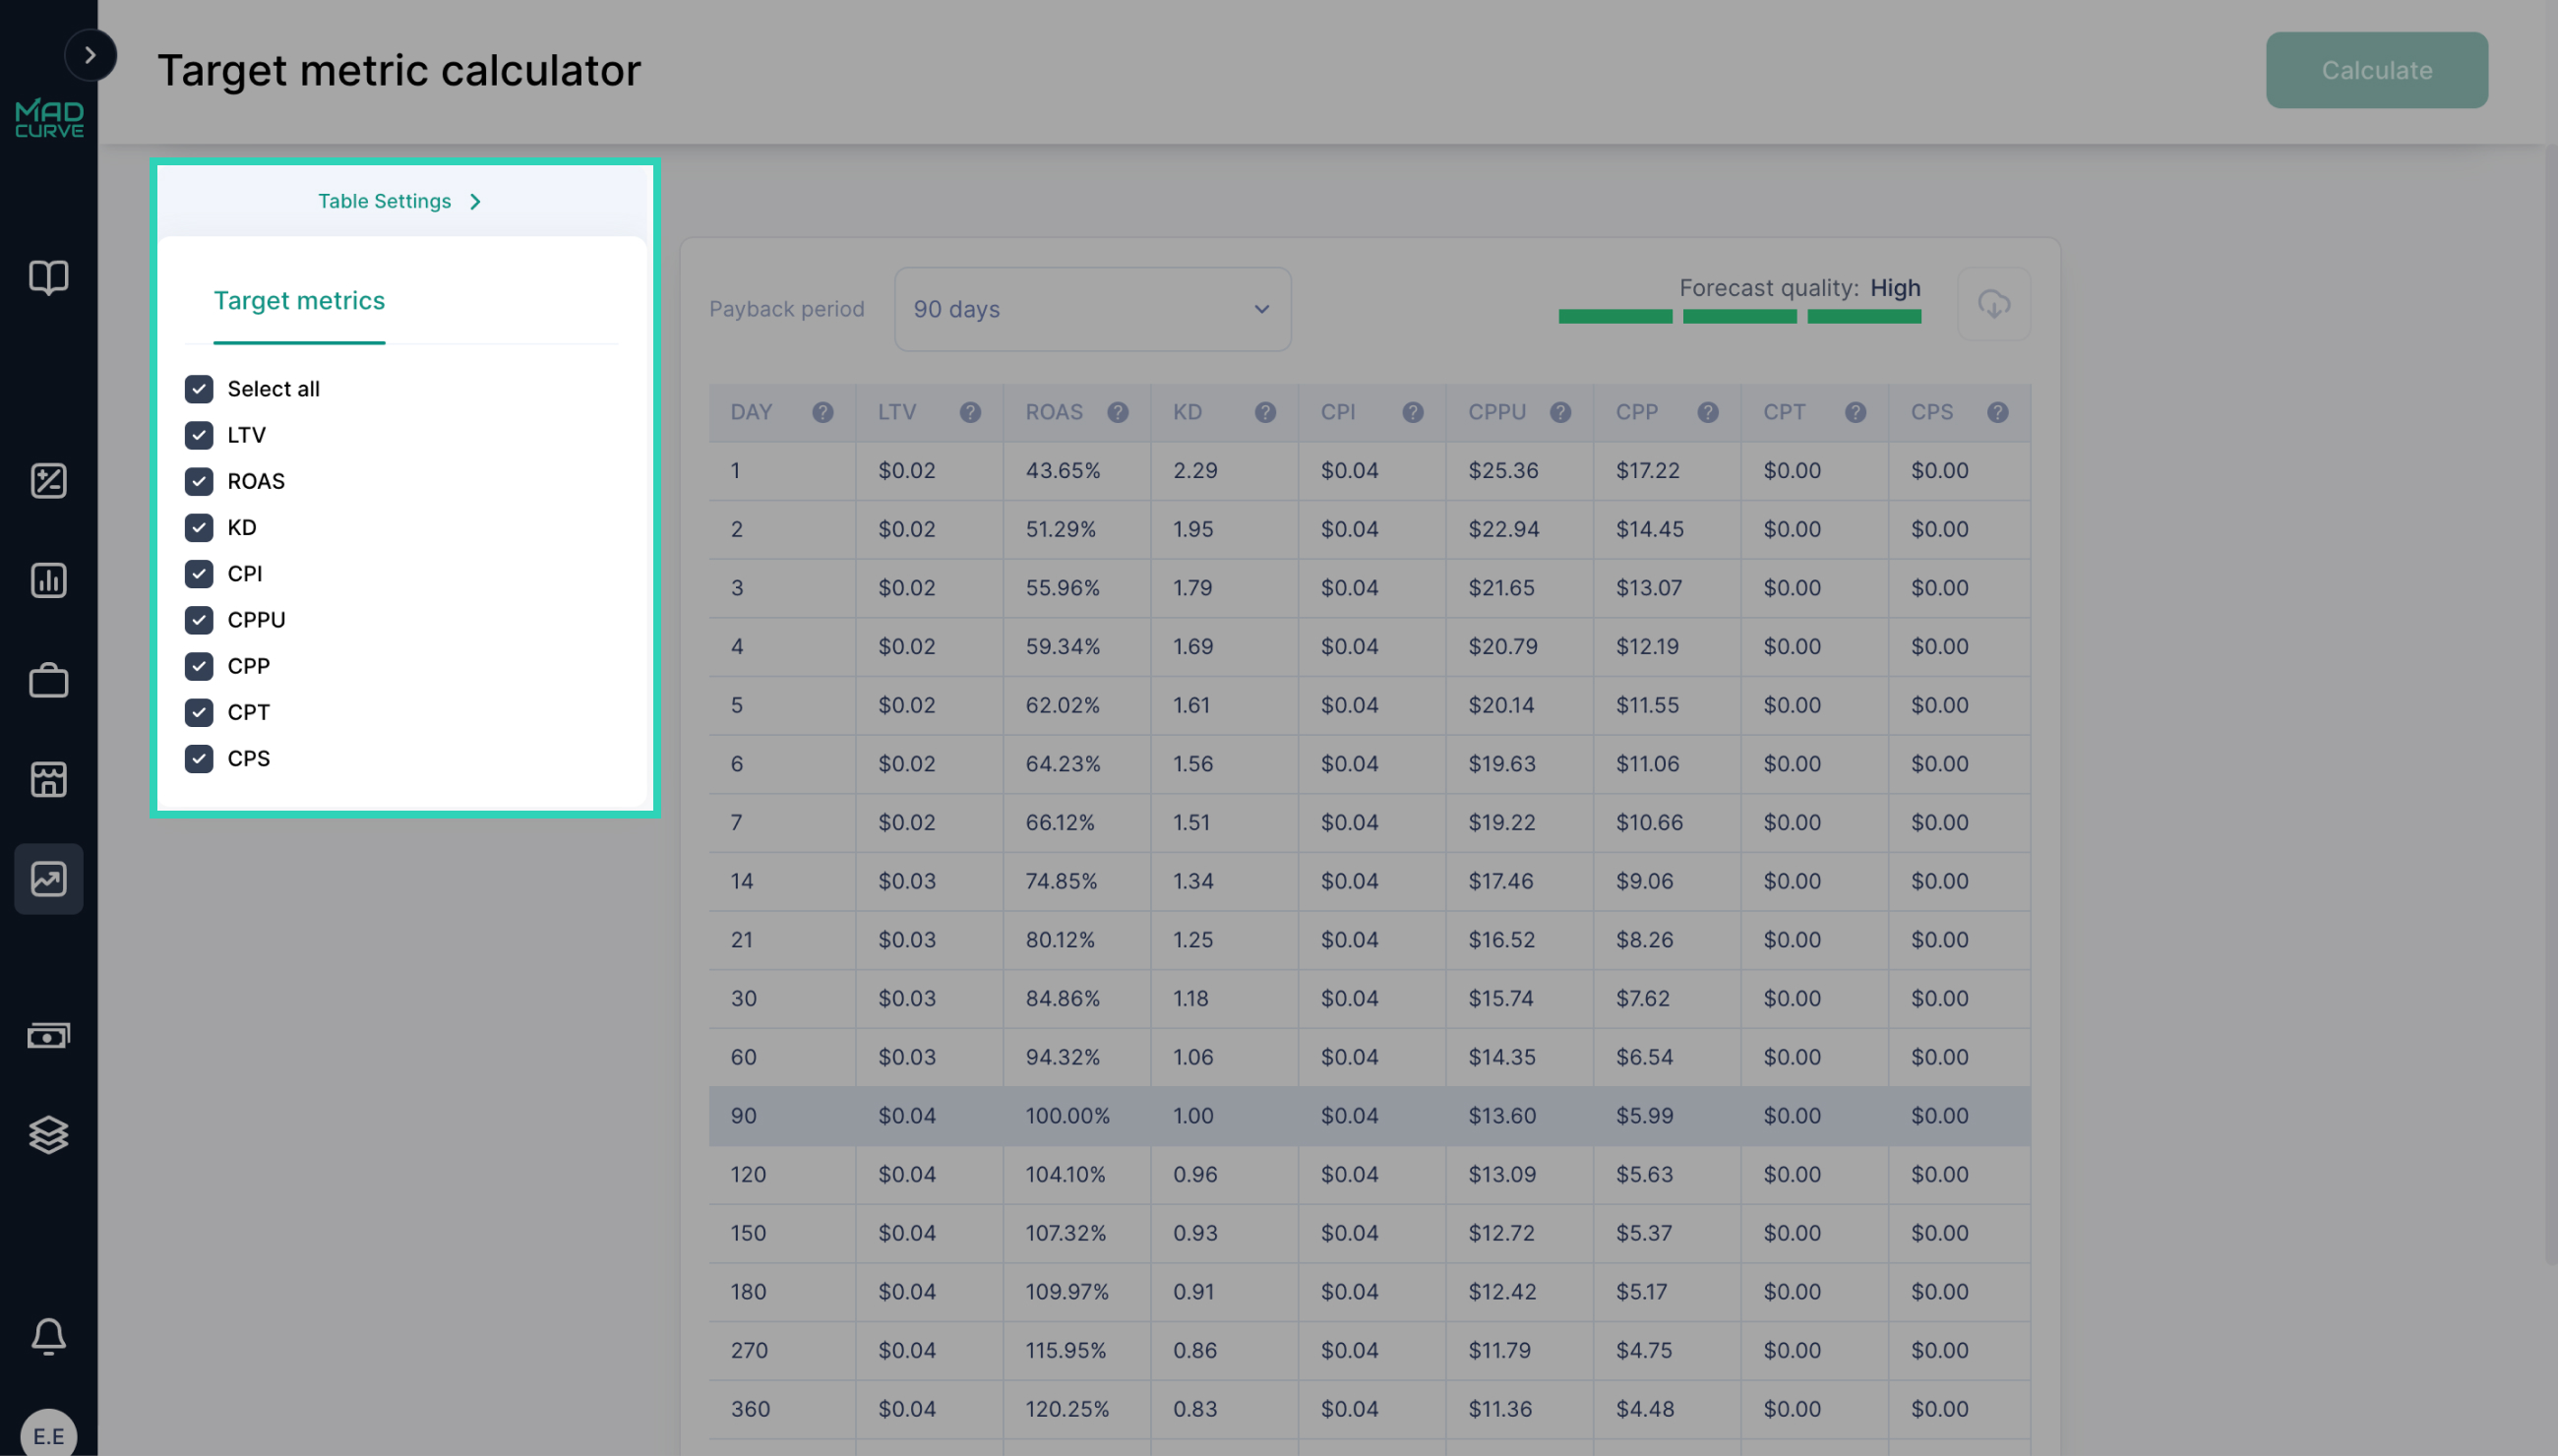Open the wallet payments icon in sidebar

point(49,1035)
